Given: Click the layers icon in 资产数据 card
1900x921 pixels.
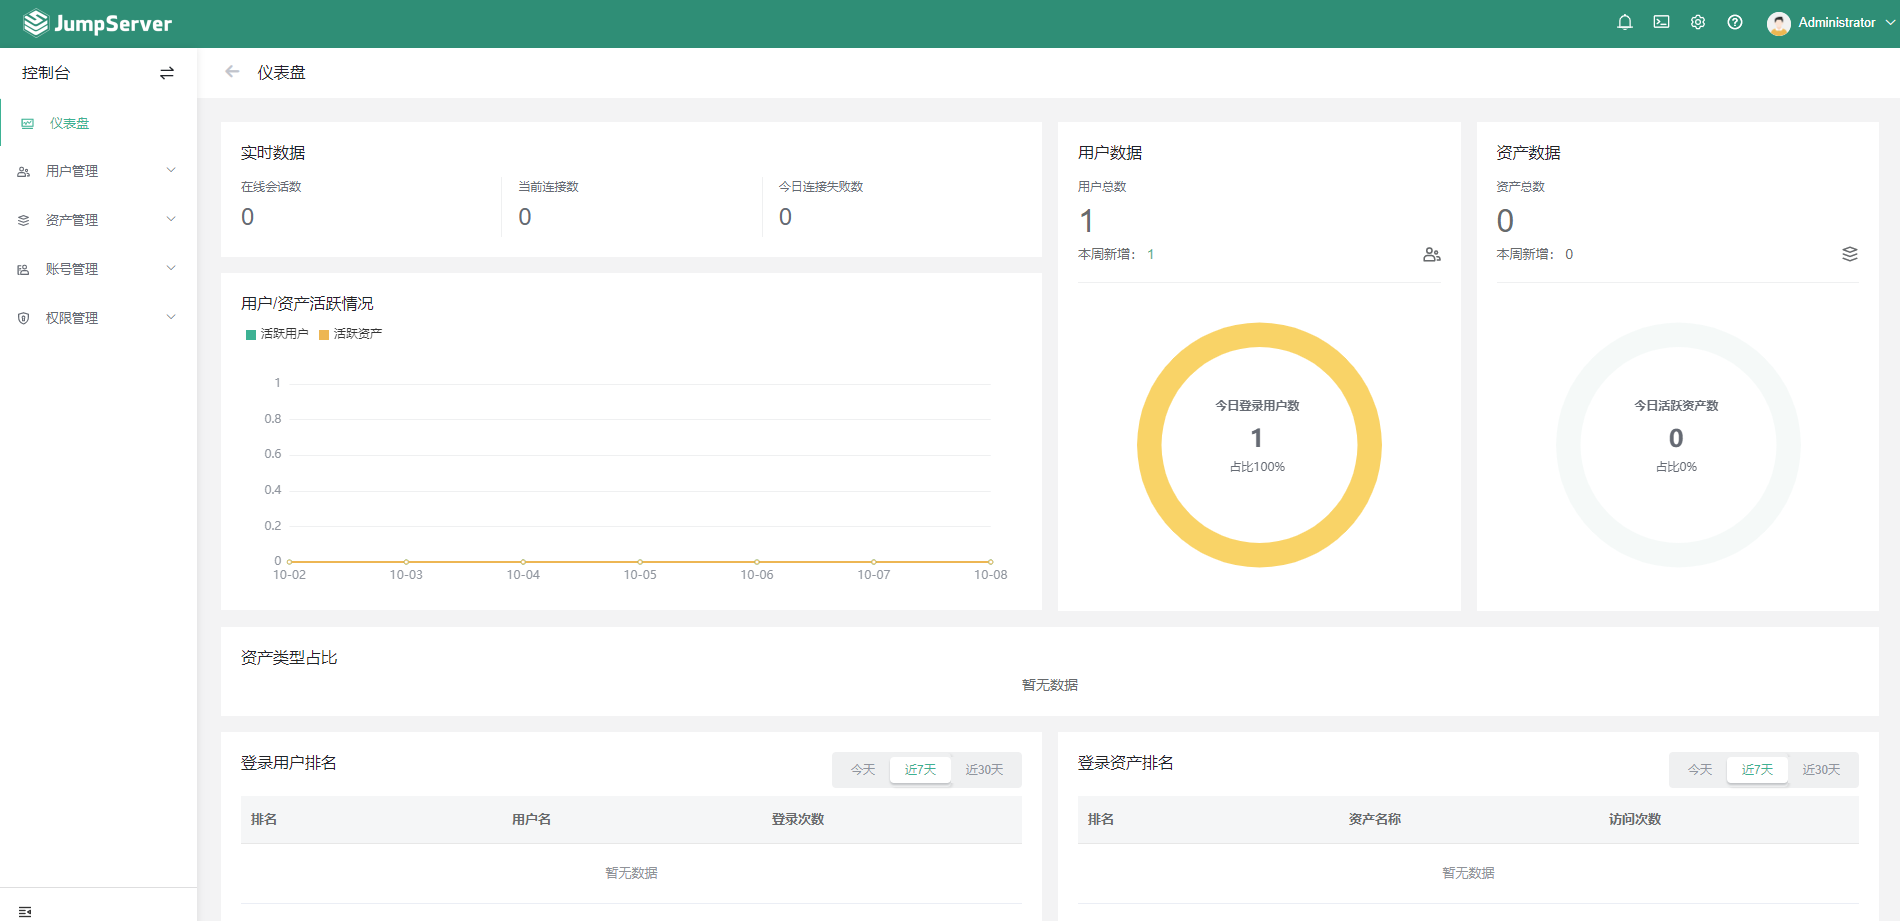Looking at the screenshot, I should coord(1850,254).
